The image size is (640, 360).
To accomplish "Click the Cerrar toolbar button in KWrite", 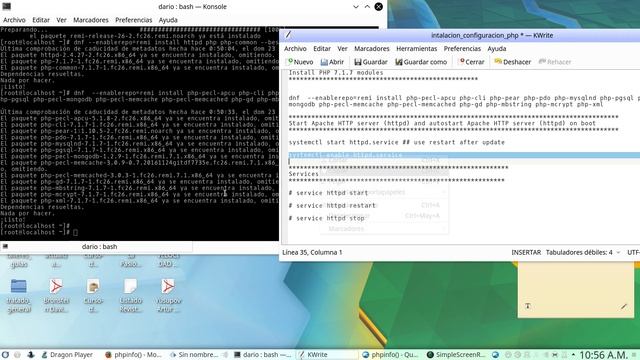I will (x=471, y=62).
